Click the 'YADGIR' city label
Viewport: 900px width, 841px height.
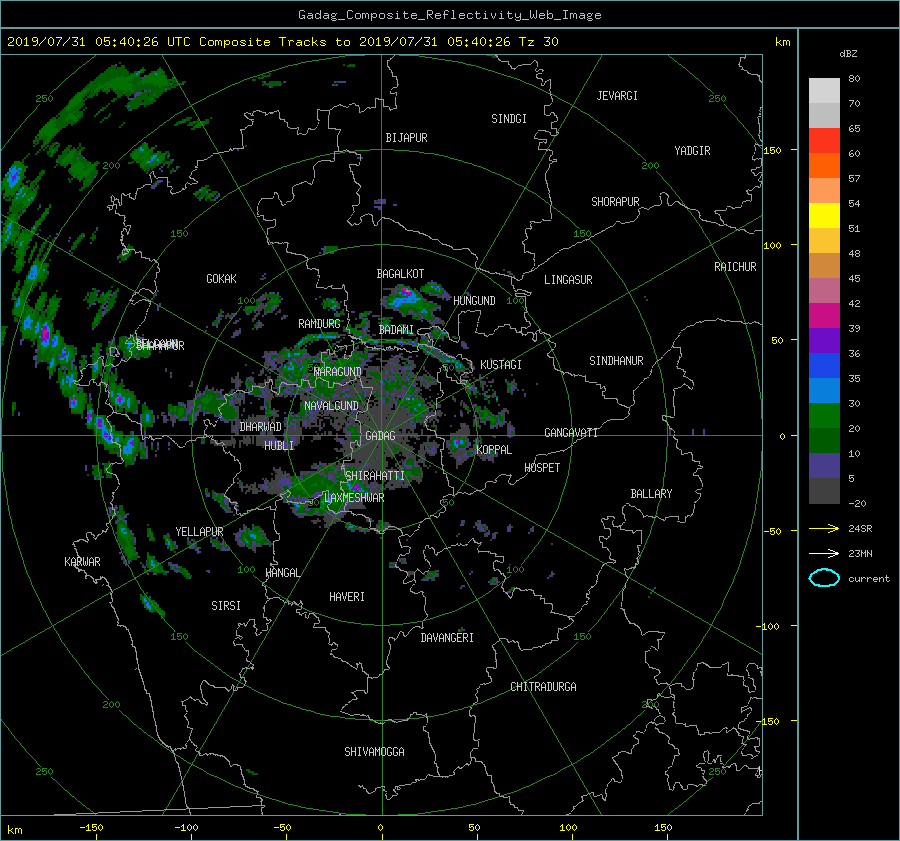(x=692, y=151)
